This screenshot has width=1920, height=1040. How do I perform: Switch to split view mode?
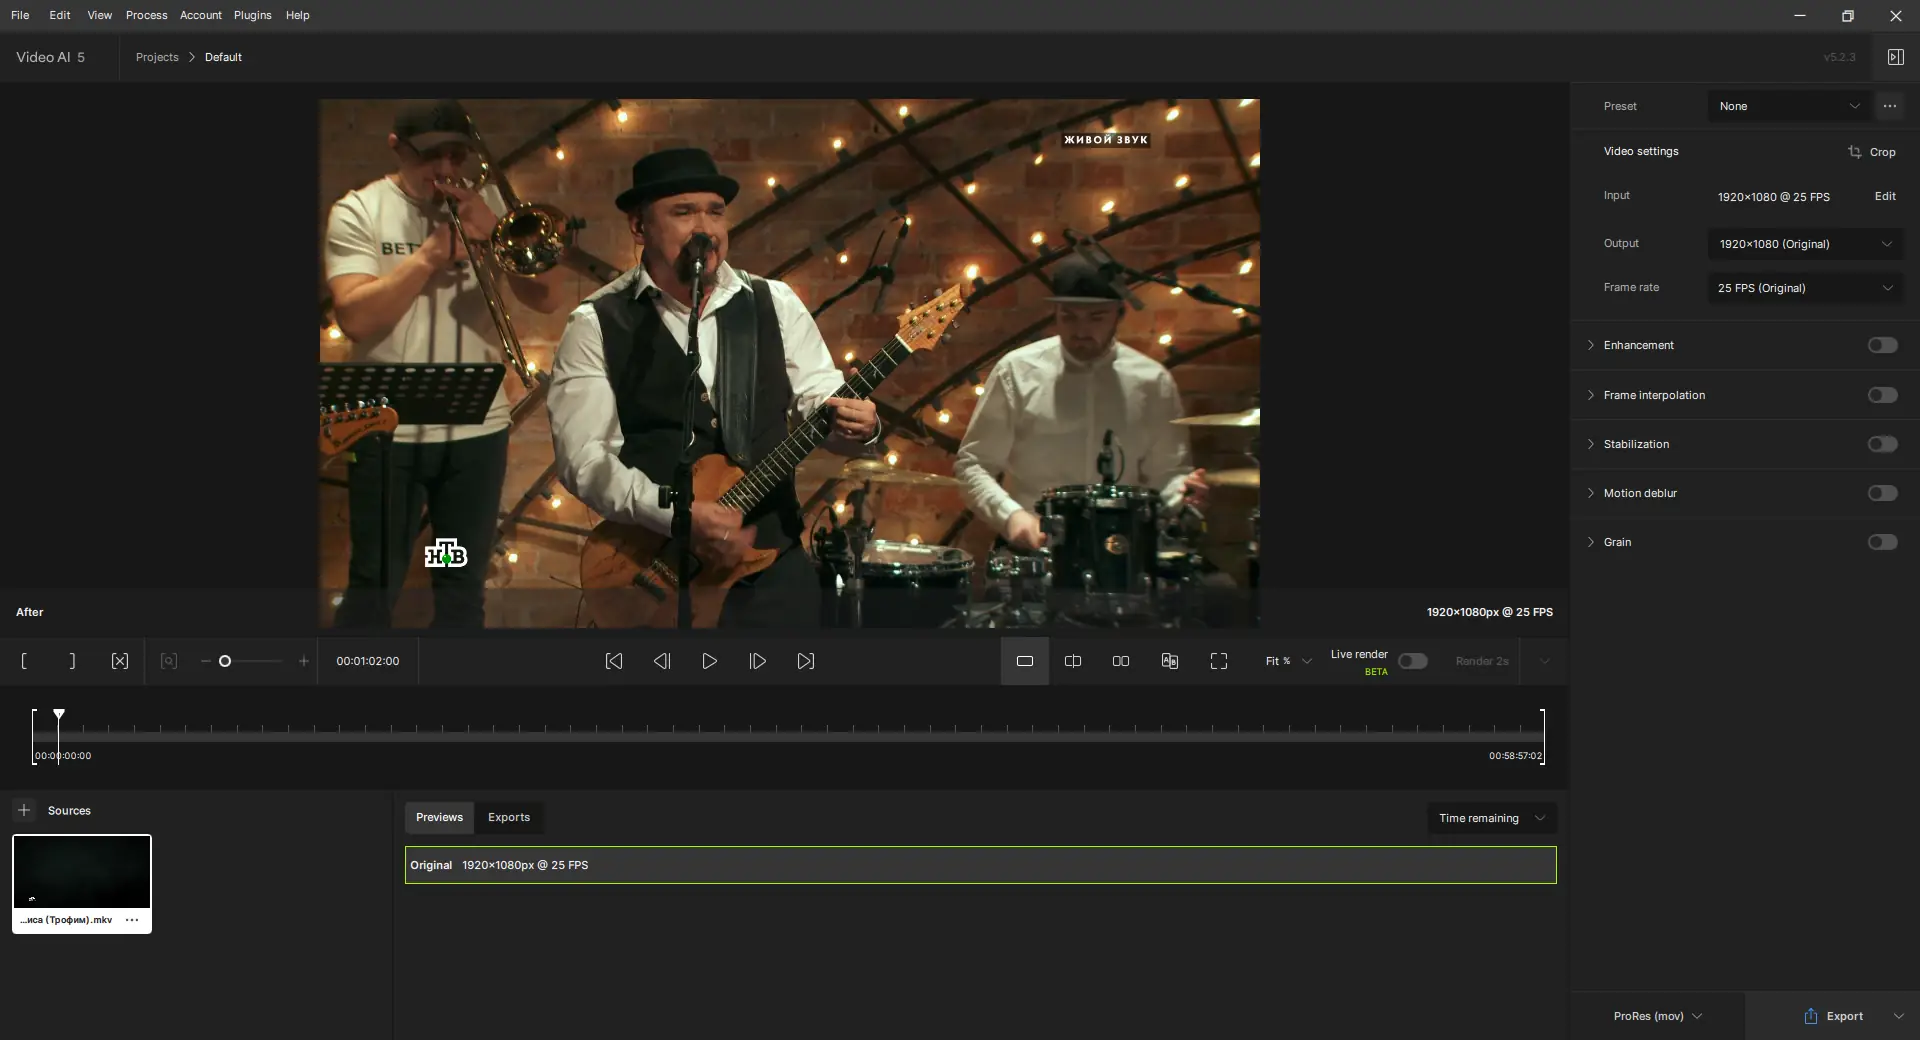1073,661
